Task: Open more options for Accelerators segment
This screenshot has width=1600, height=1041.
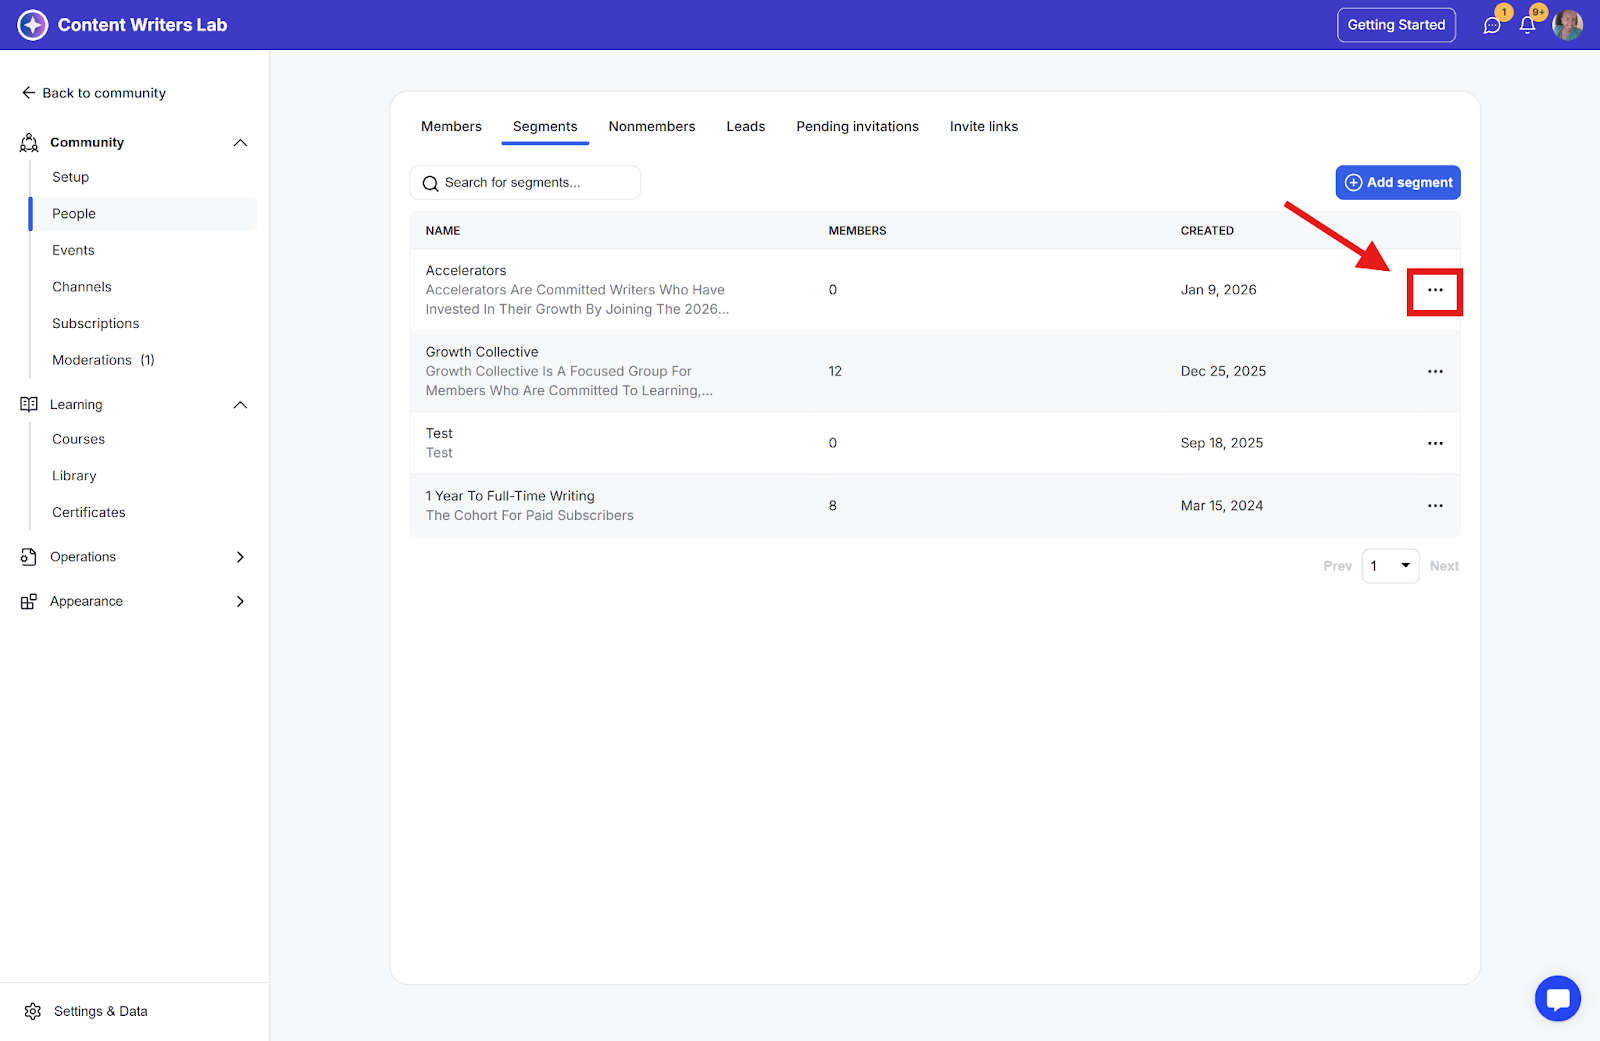Action: (1435, 290)
